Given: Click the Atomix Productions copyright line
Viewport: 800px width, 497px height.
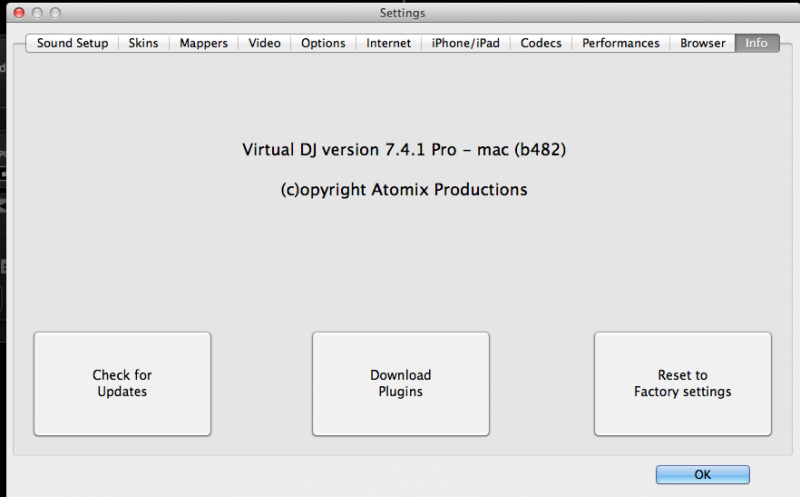Looking at the screenshot, I should coord(404,189).
